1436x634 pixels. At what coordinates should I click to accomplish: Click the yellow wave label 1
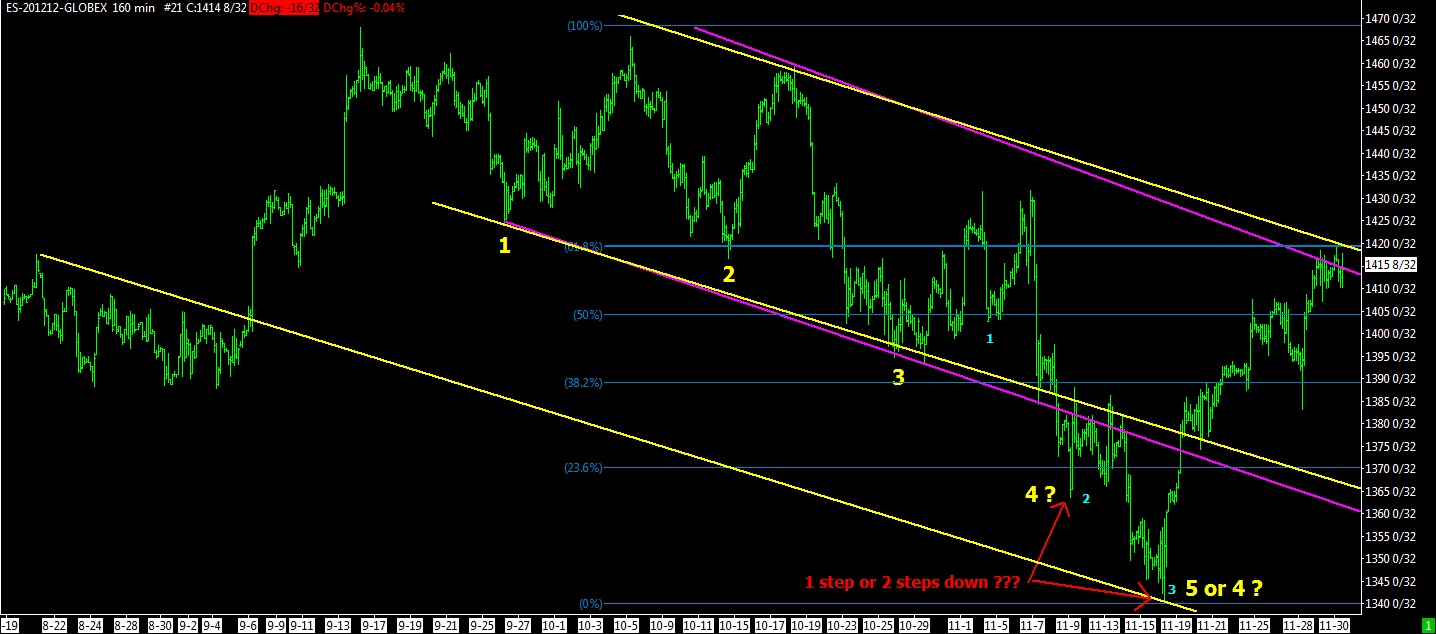pyautogui.click(x=504, y=245)
